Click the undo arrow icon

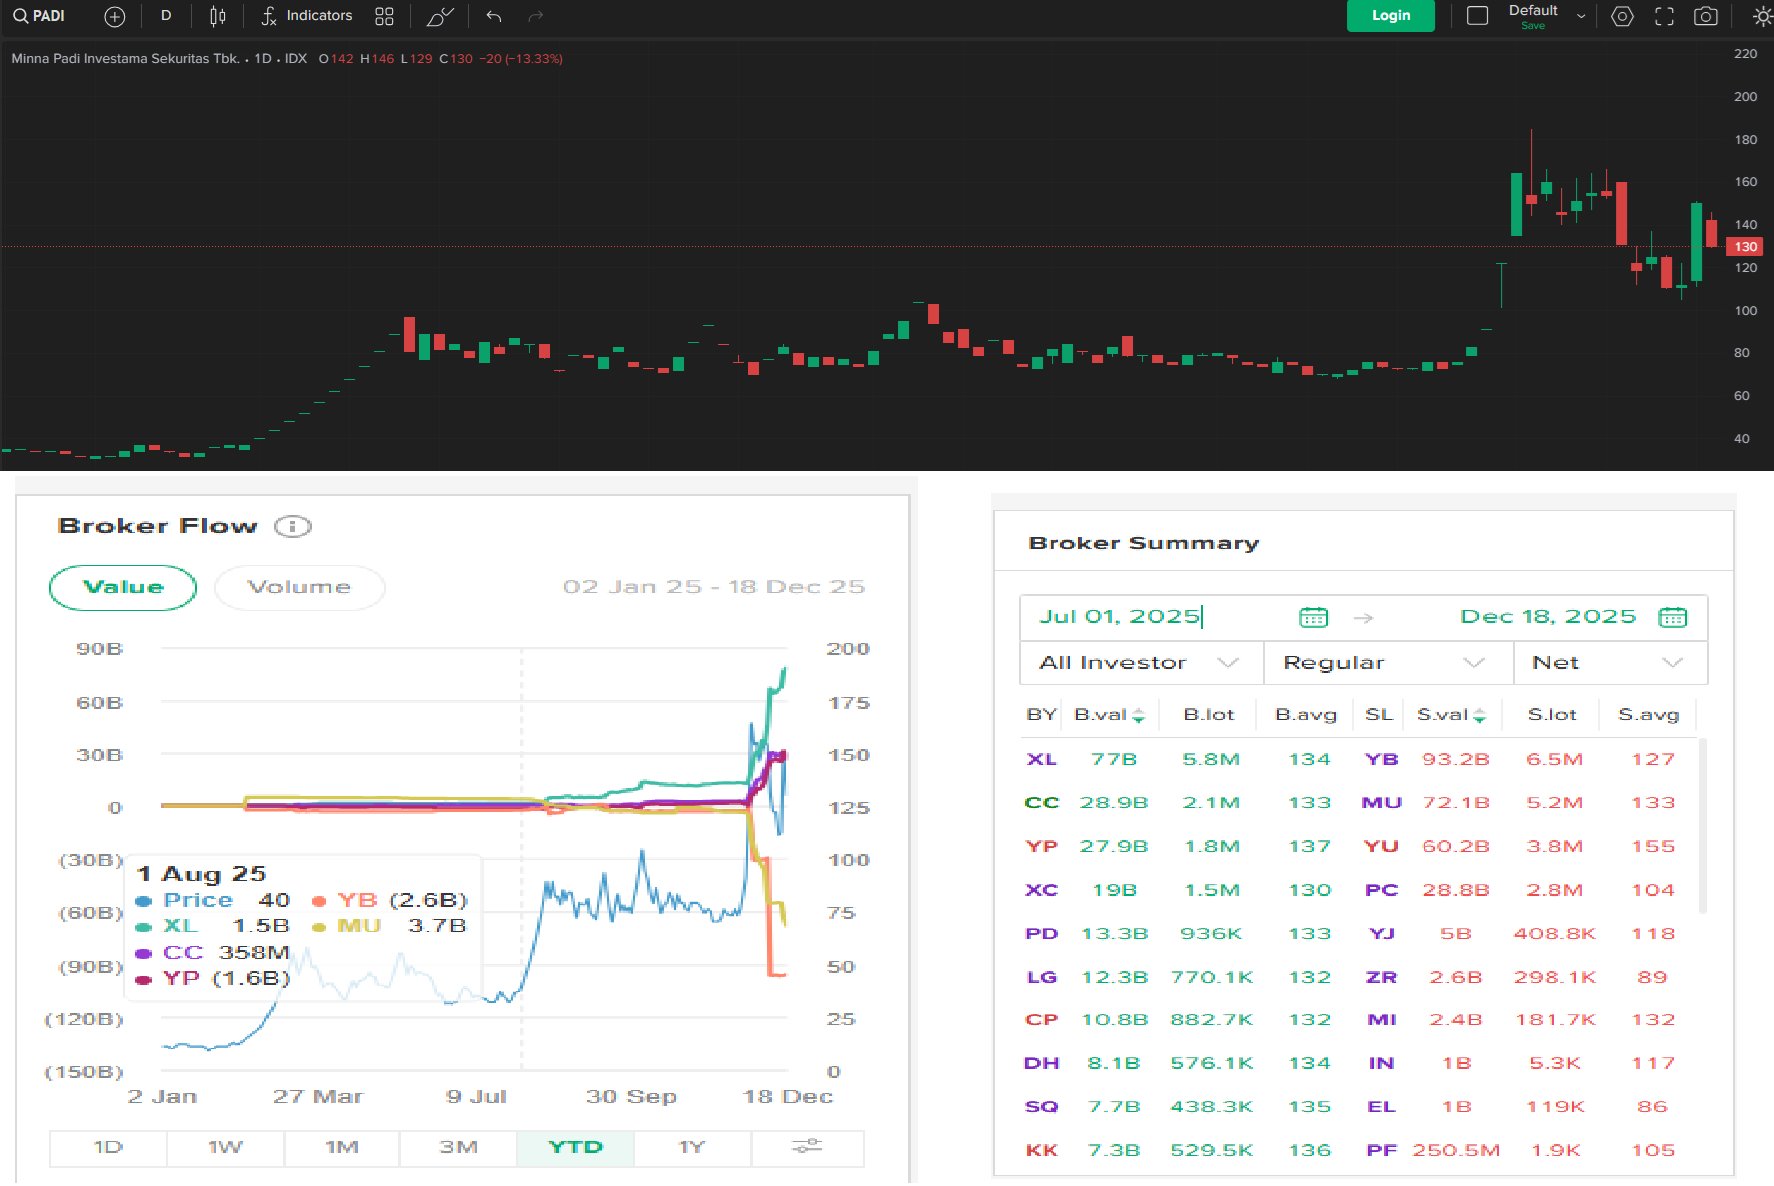tap(491, 16)
